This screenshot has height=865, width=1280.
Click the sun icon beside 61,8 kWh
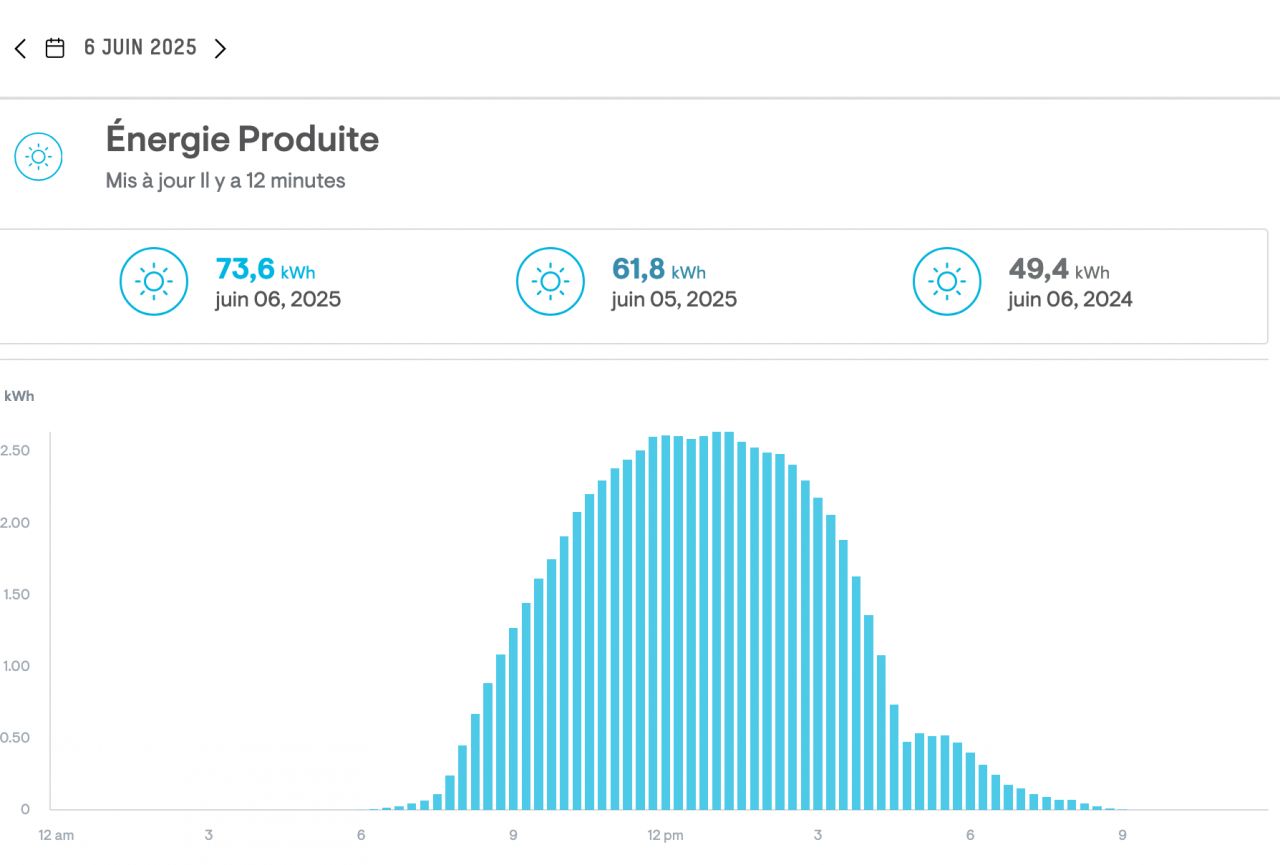[x=550, y=282]
